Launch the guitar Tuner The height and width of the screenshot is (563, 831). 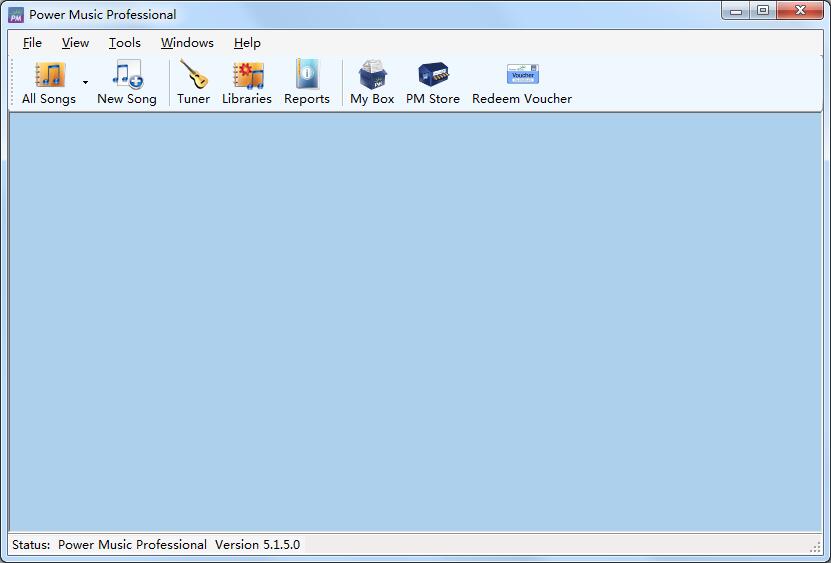[x=193, y=82]
